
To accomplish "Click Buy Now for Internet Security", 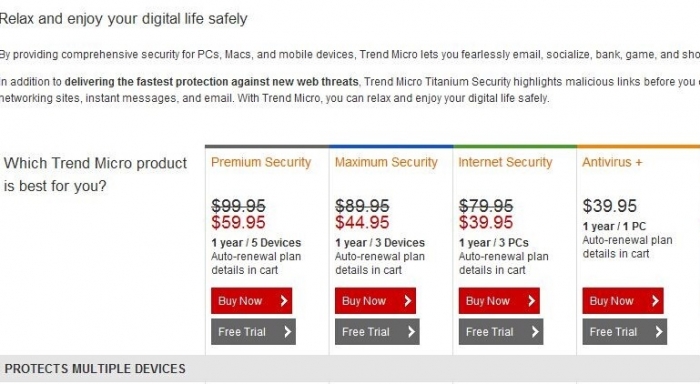I will click(499, 301).
